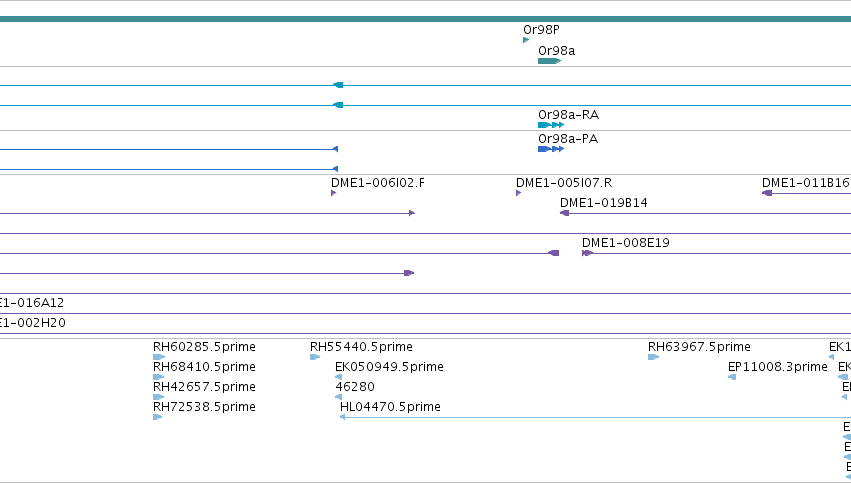
Task: Select the DME1-008E19 feature arrowhead
Action: tap(587, 253)
